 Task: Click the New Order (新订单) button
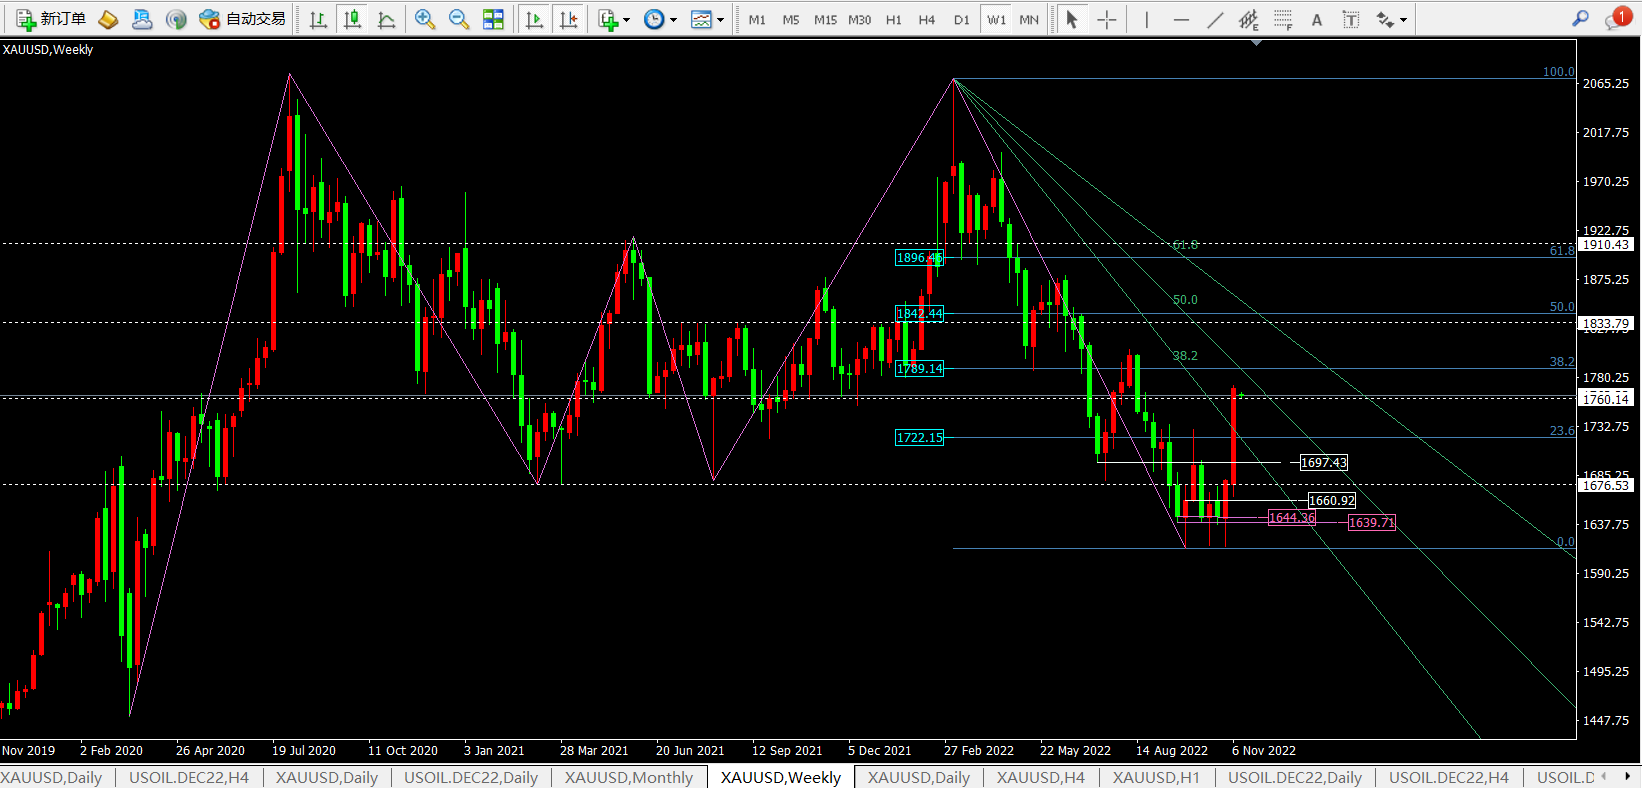[51, 19]
